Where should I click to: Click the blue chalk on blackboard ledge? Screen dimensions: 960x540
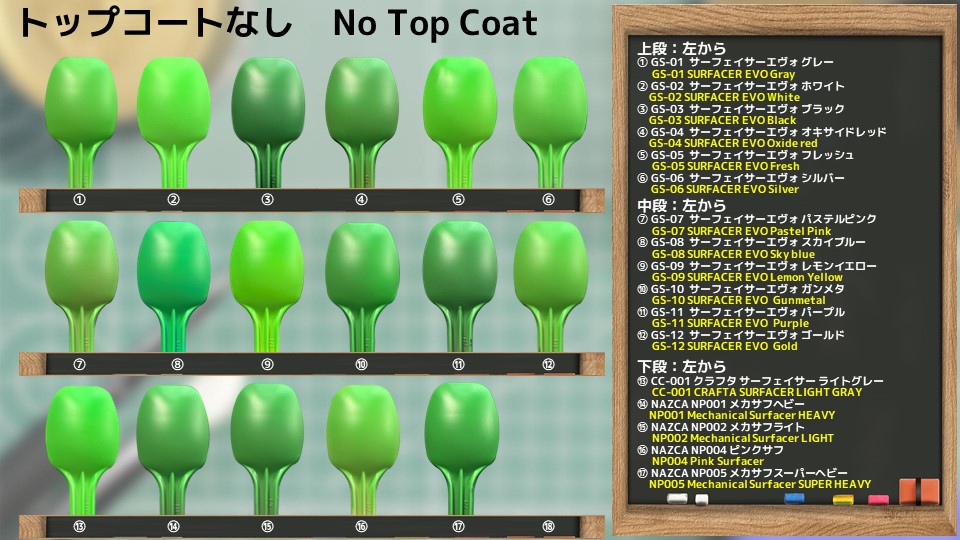[x=794, y=499]
